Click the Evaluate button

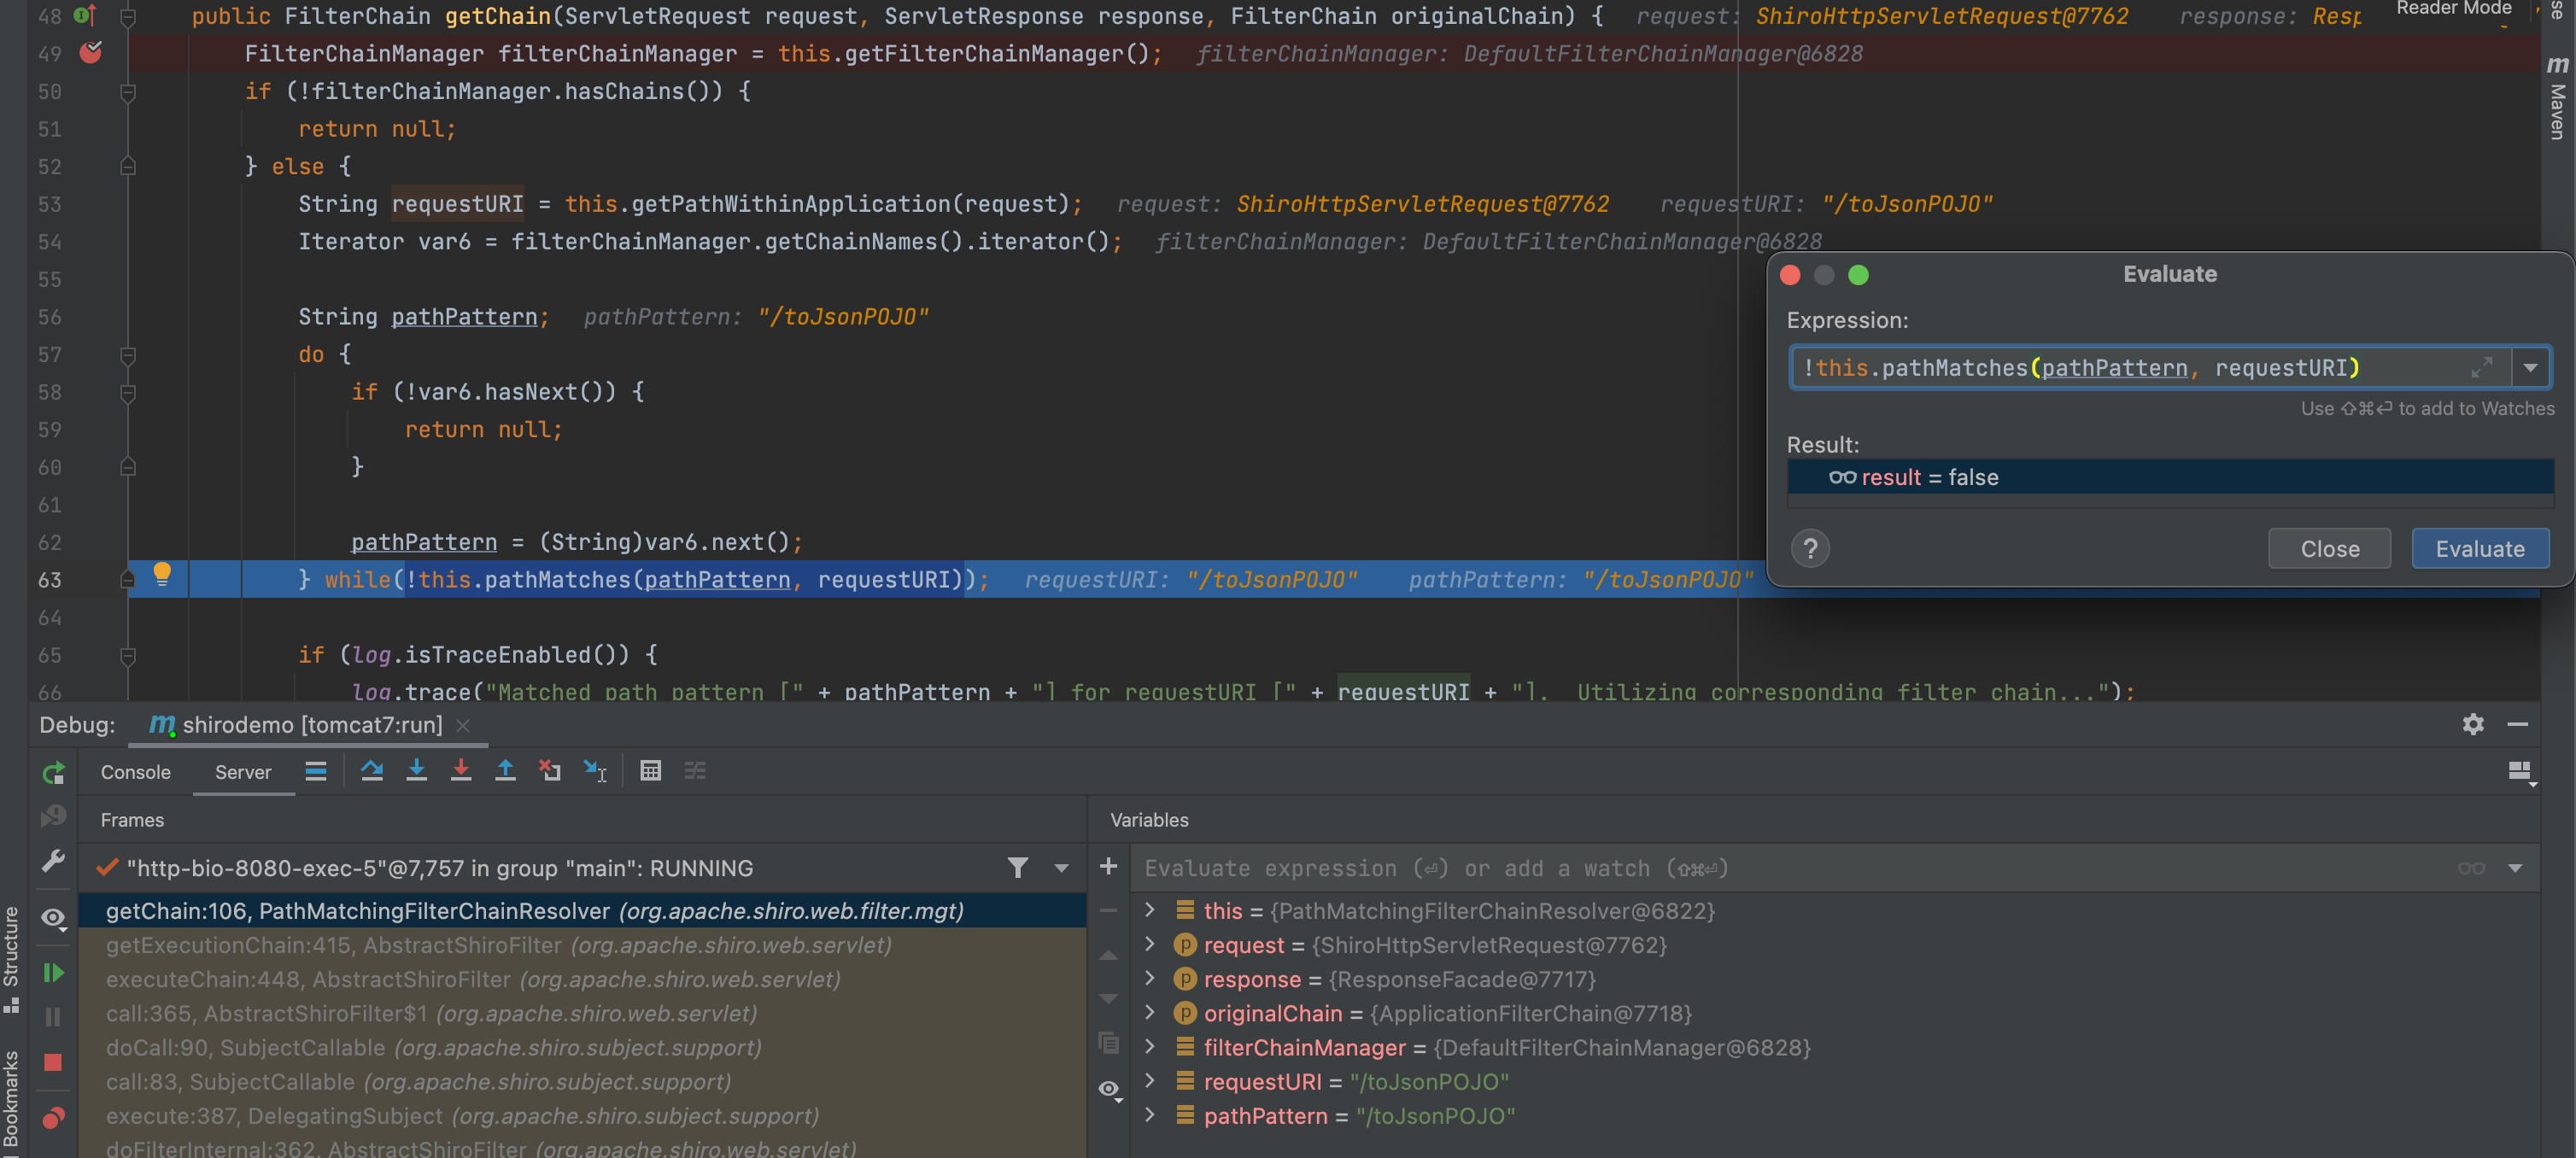point(2480,548)
